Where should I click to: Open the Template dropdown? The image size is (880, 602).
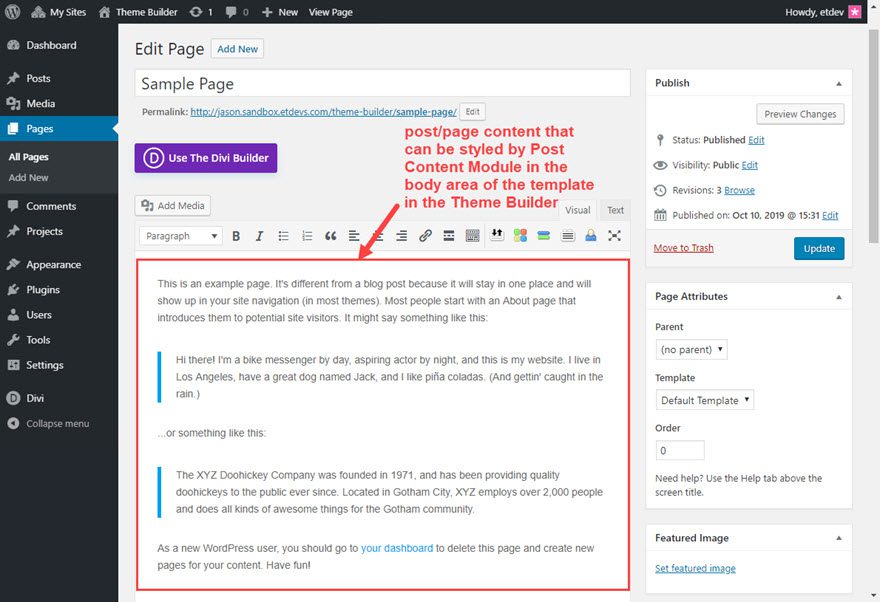point(705,400)
